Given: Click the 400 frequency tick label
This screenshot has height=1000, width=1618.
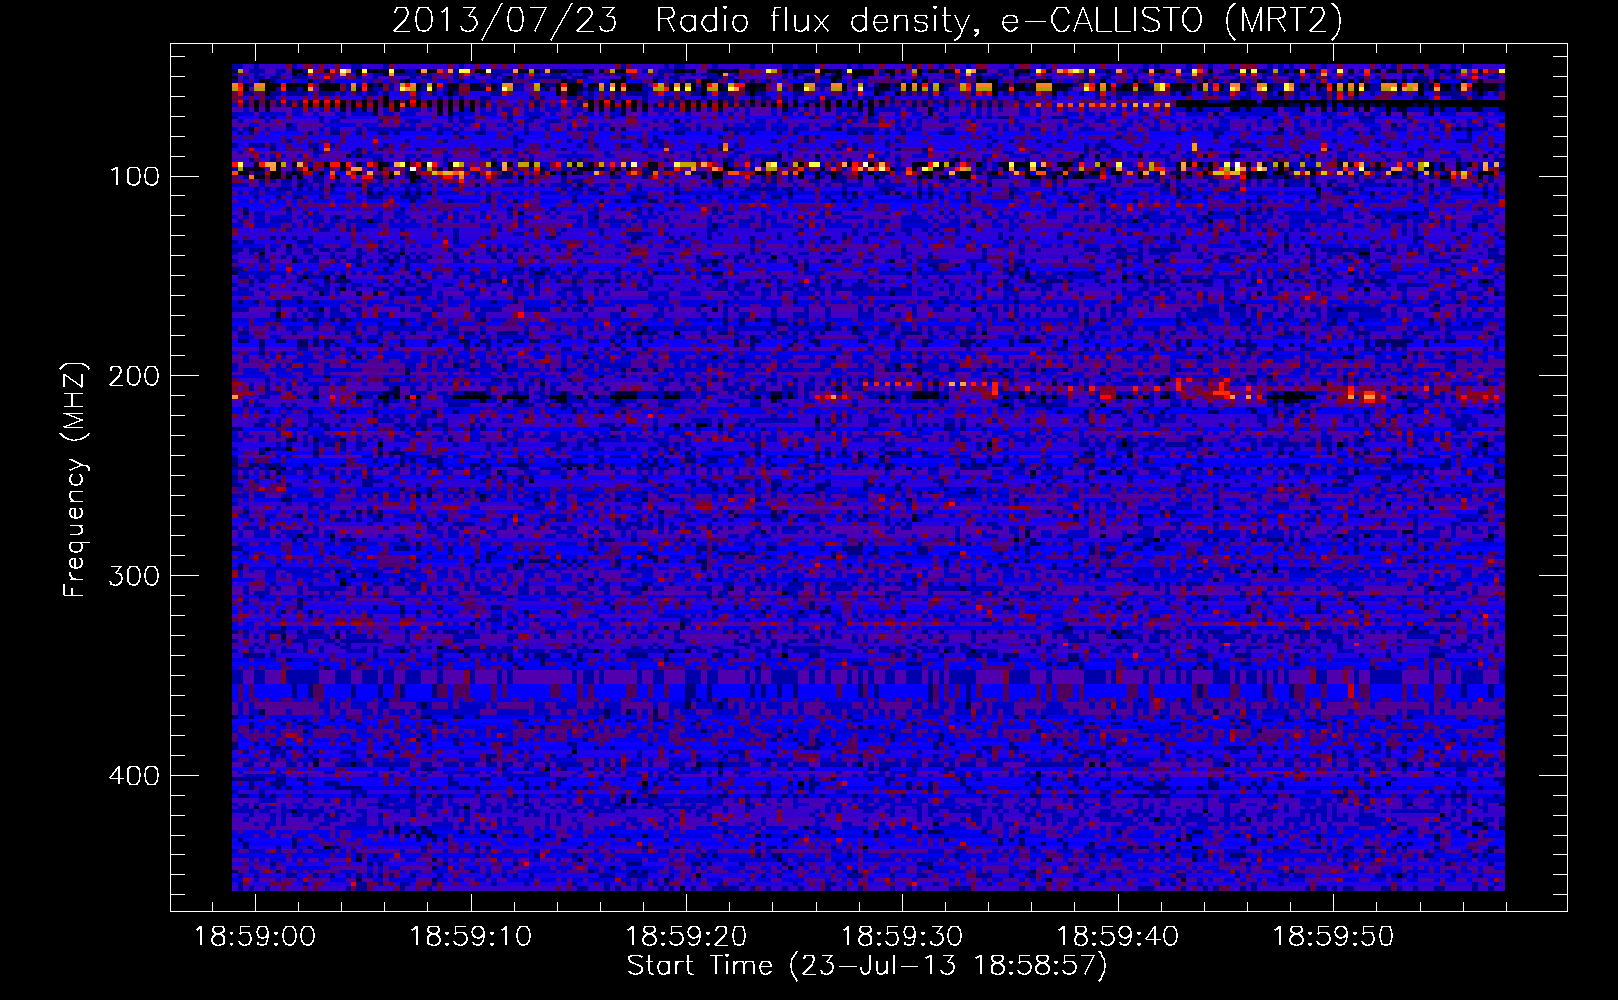Looking at the screenshot, I should coord(134,777).
